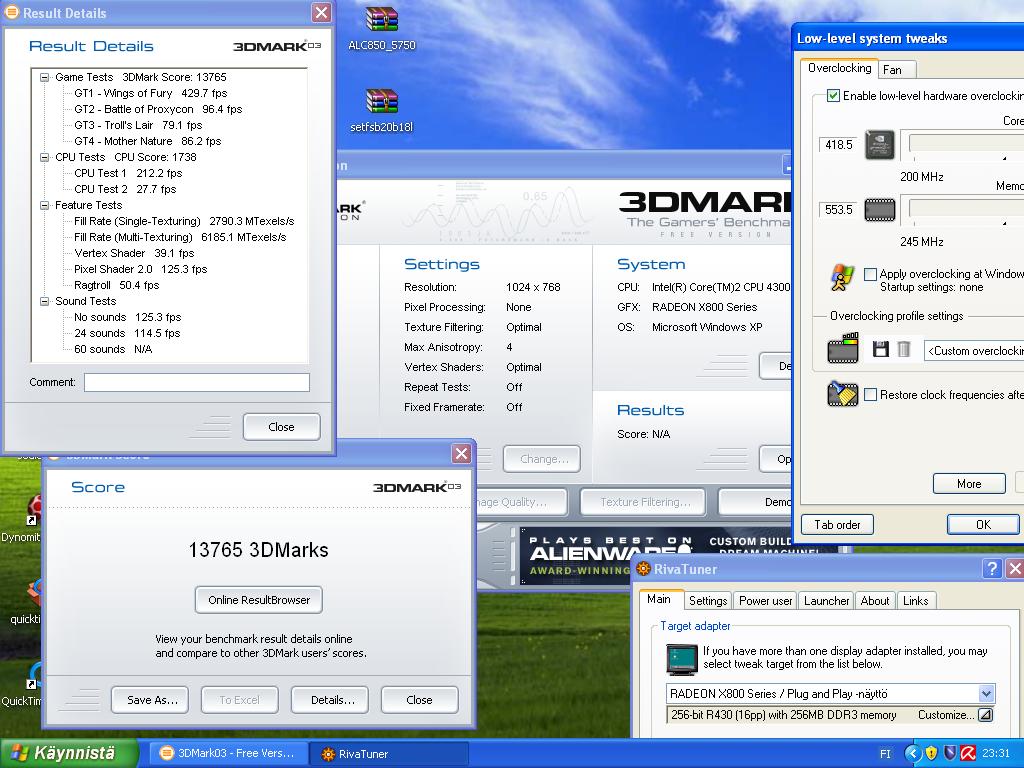Viewport: 1024px width, 768px height.
Task: Click Online ResultBrowser button
Action: [259, 600]
